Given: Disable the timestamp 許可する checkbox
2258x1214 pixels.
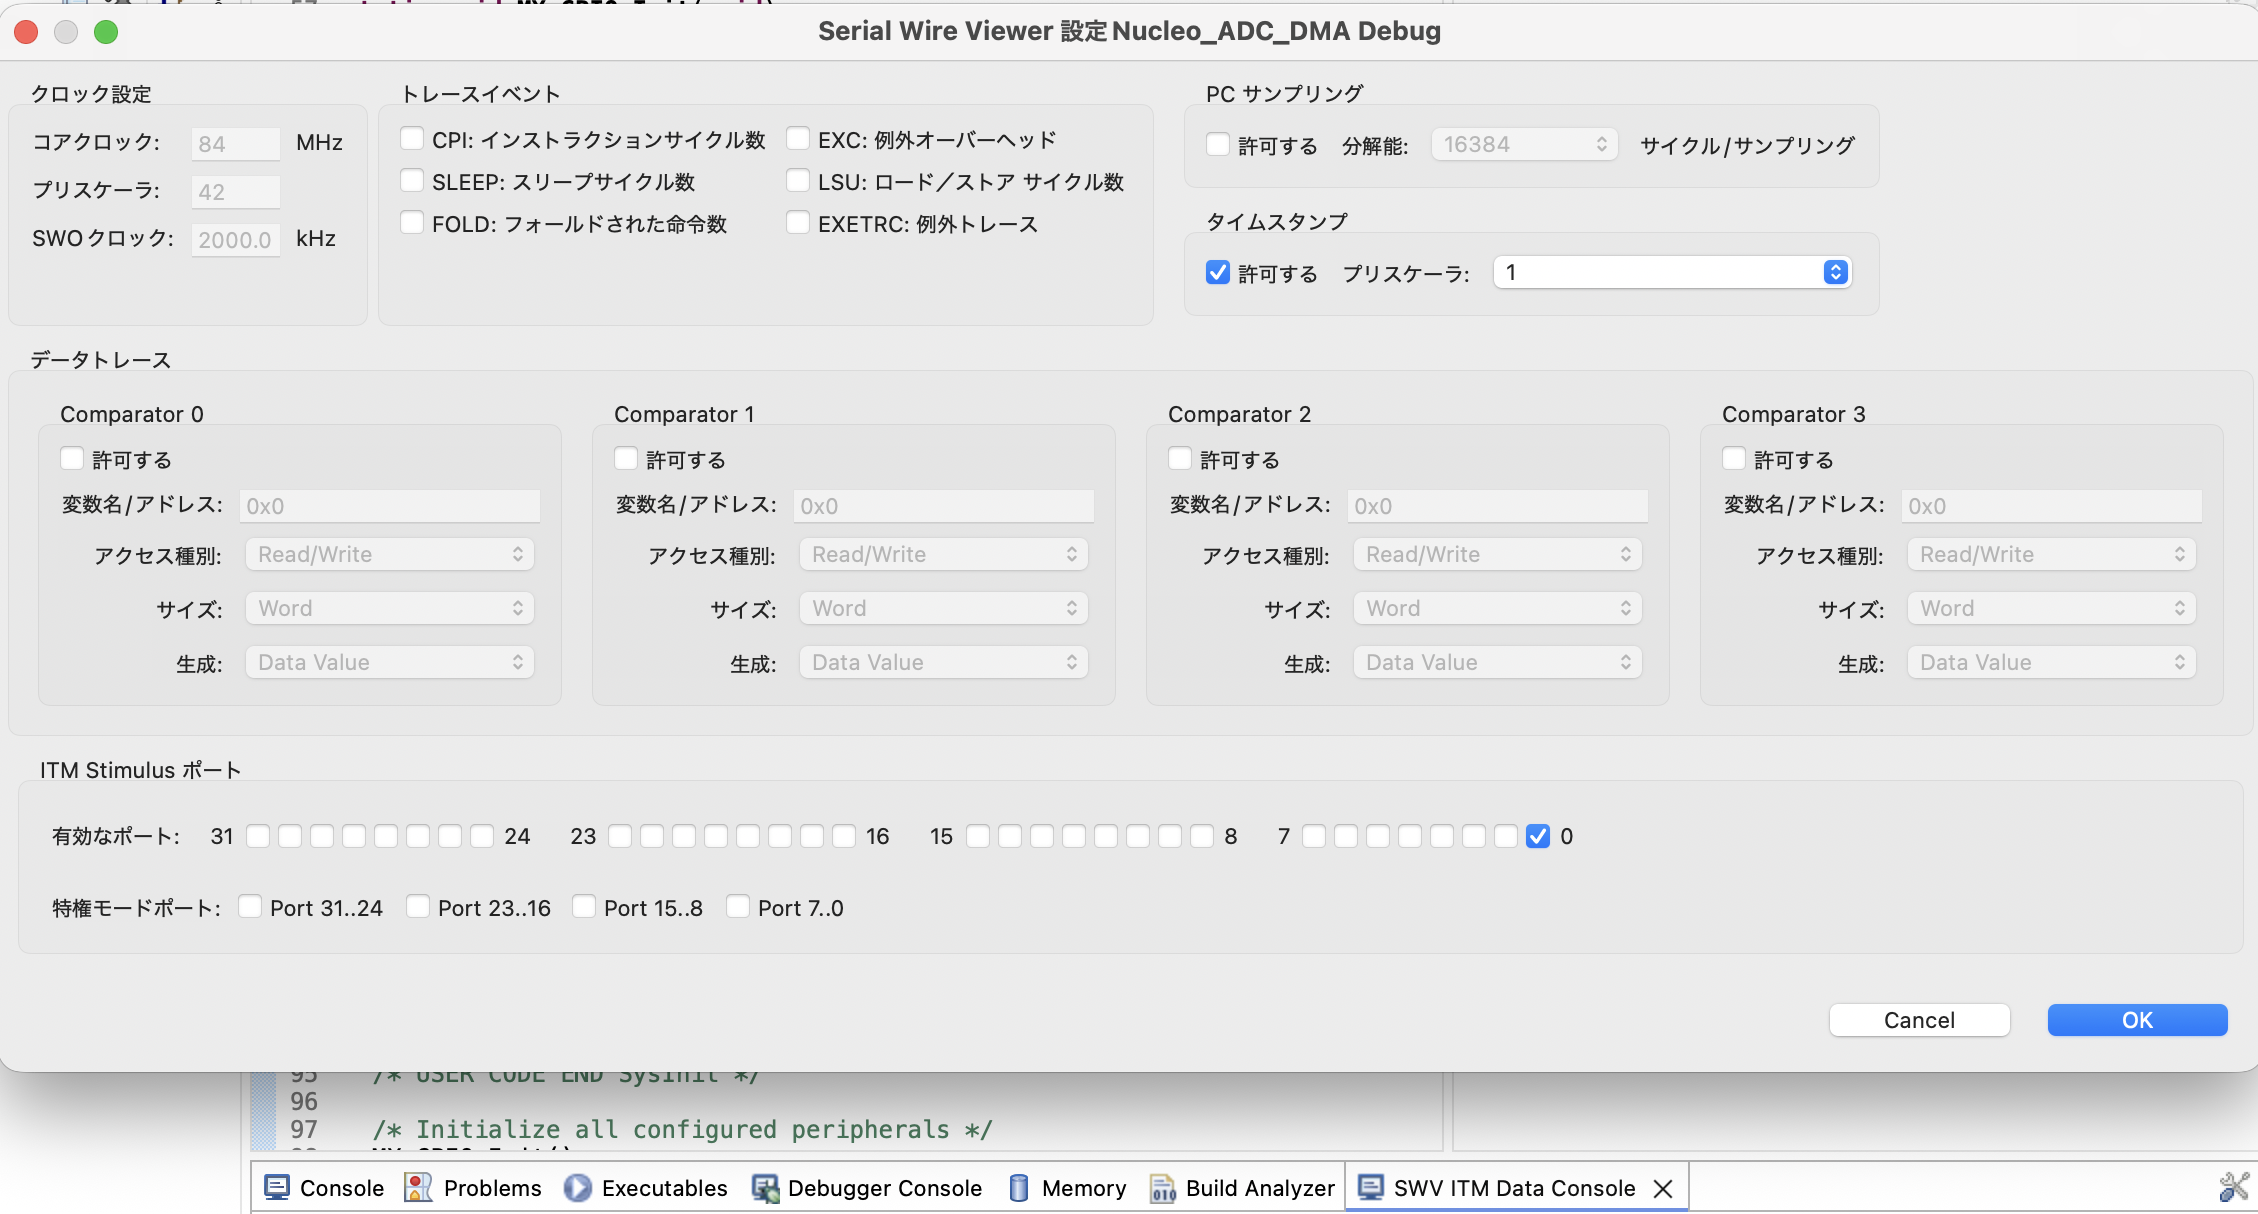Looking at the screenshot, I should click(x=1218, y=272).
